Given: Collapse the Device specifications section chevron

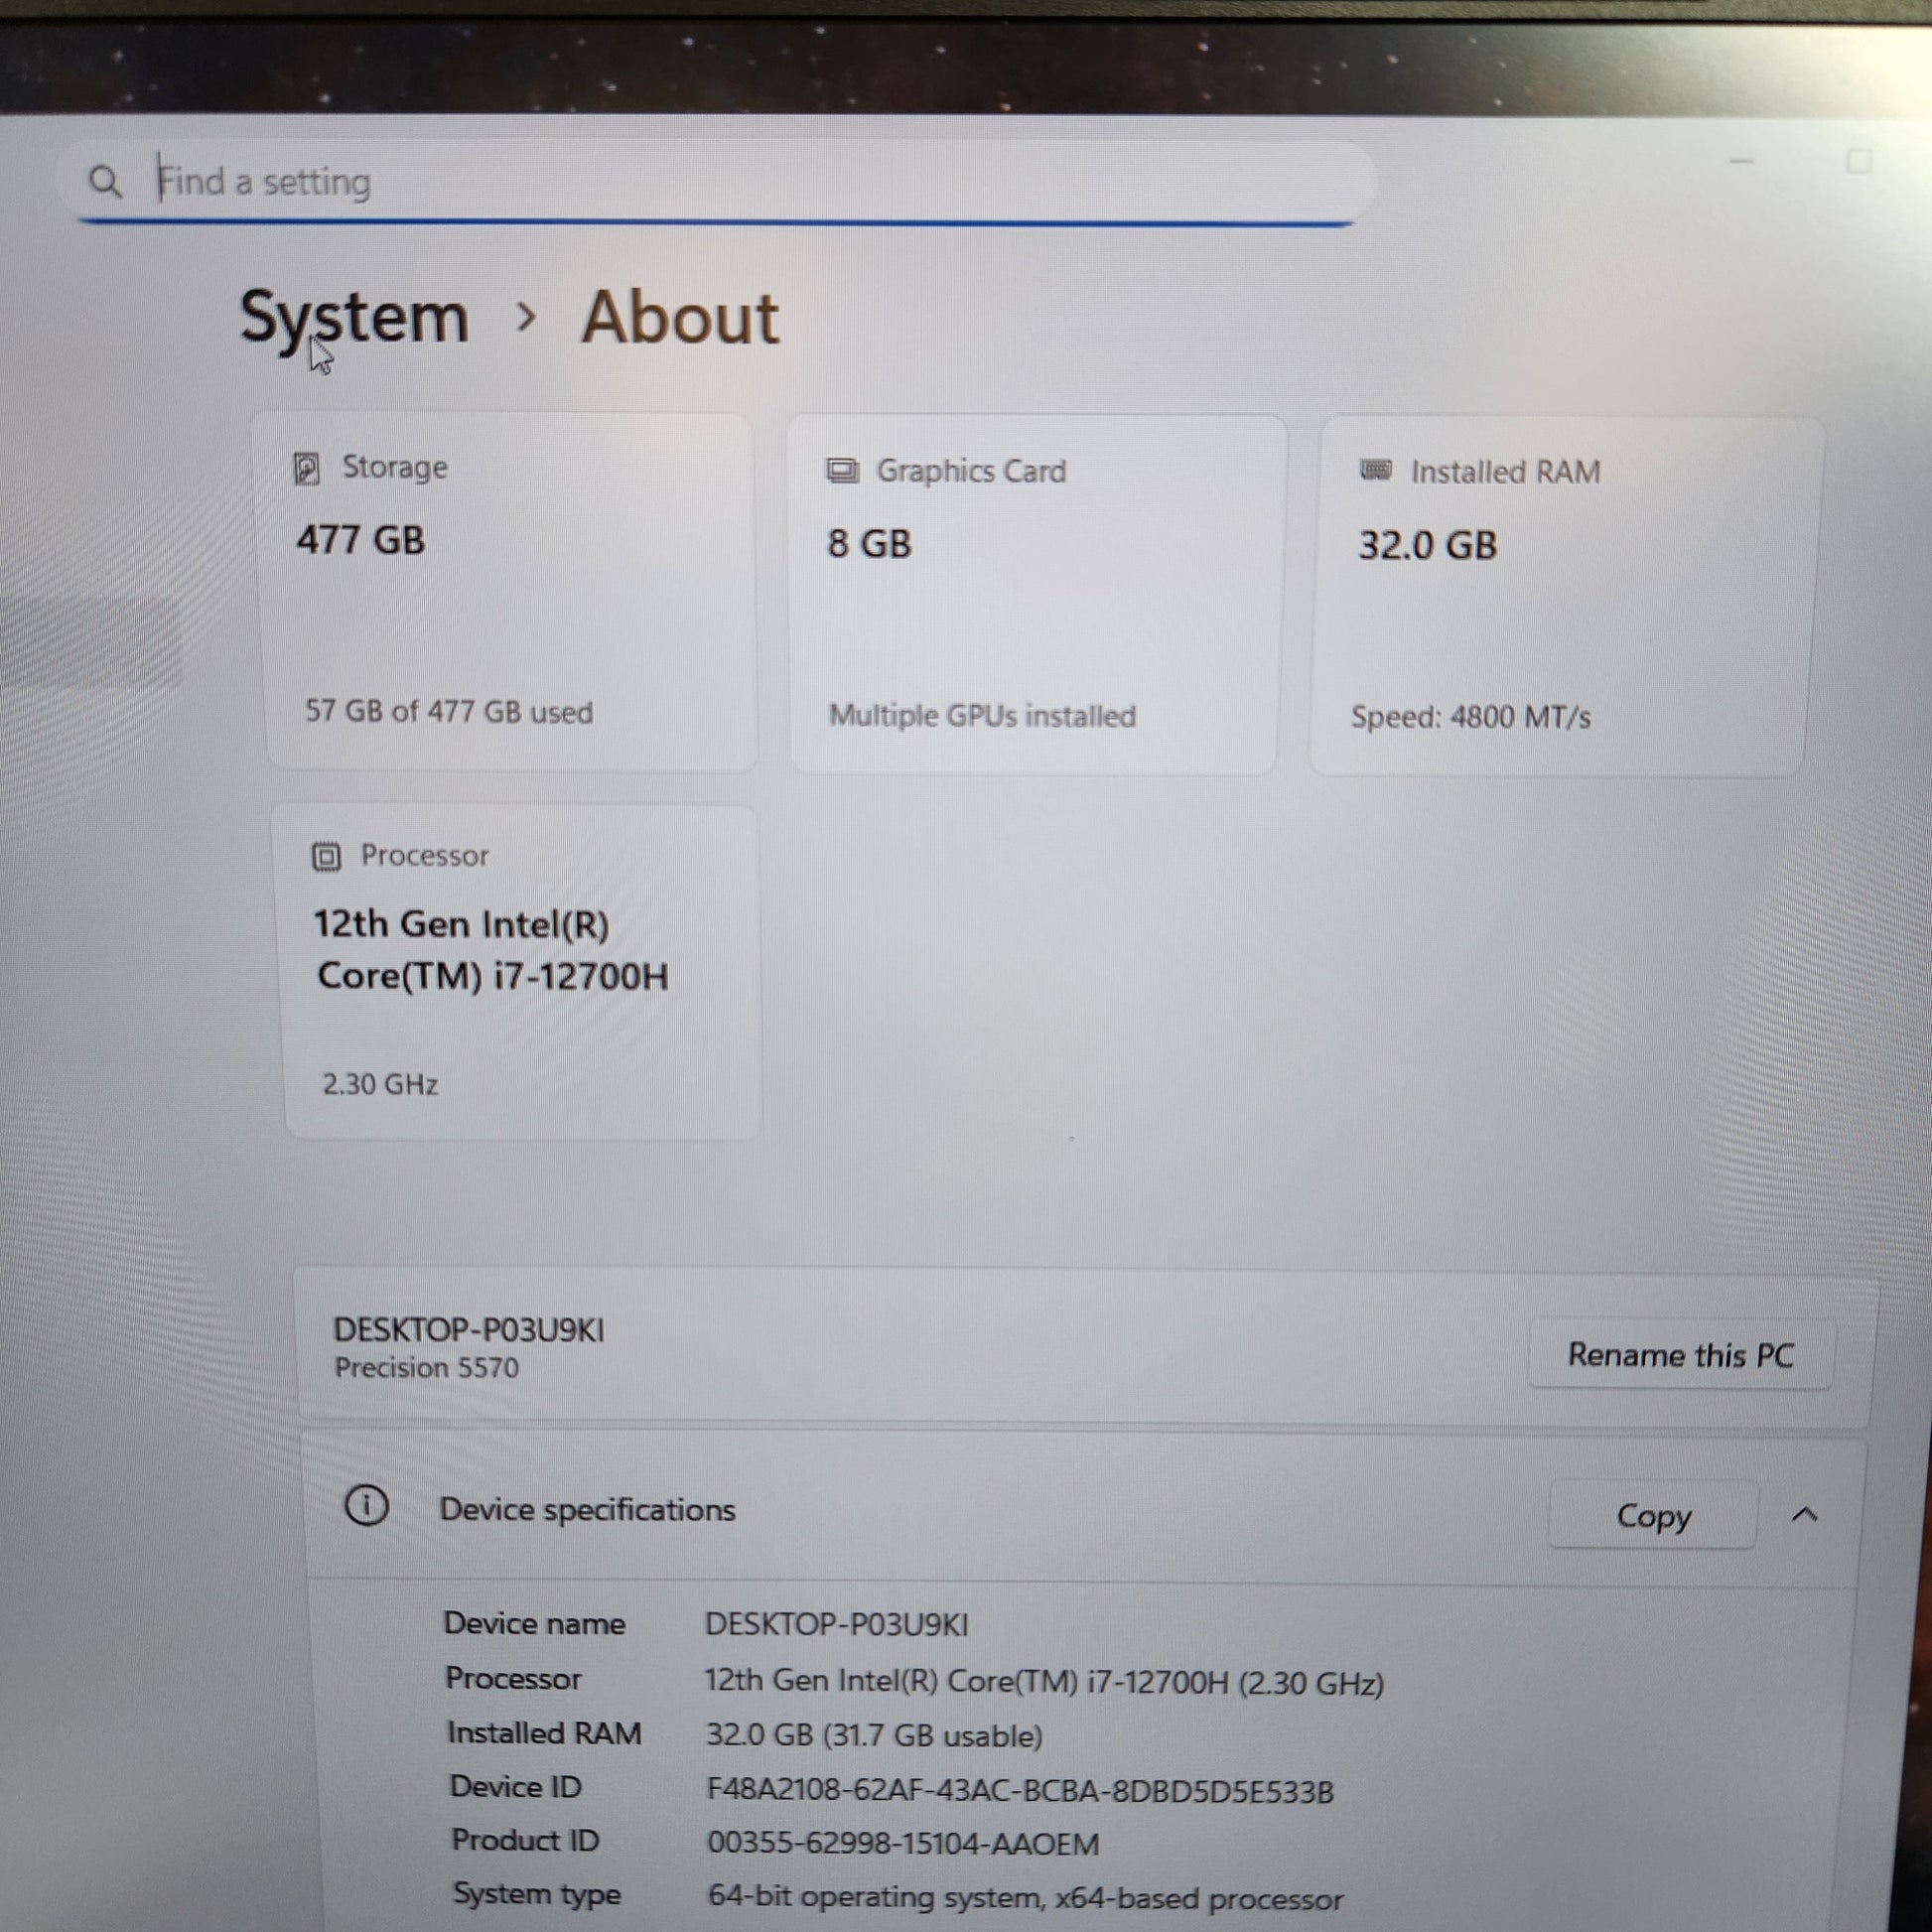Looking at the screenshot, I should 1804,1515.
